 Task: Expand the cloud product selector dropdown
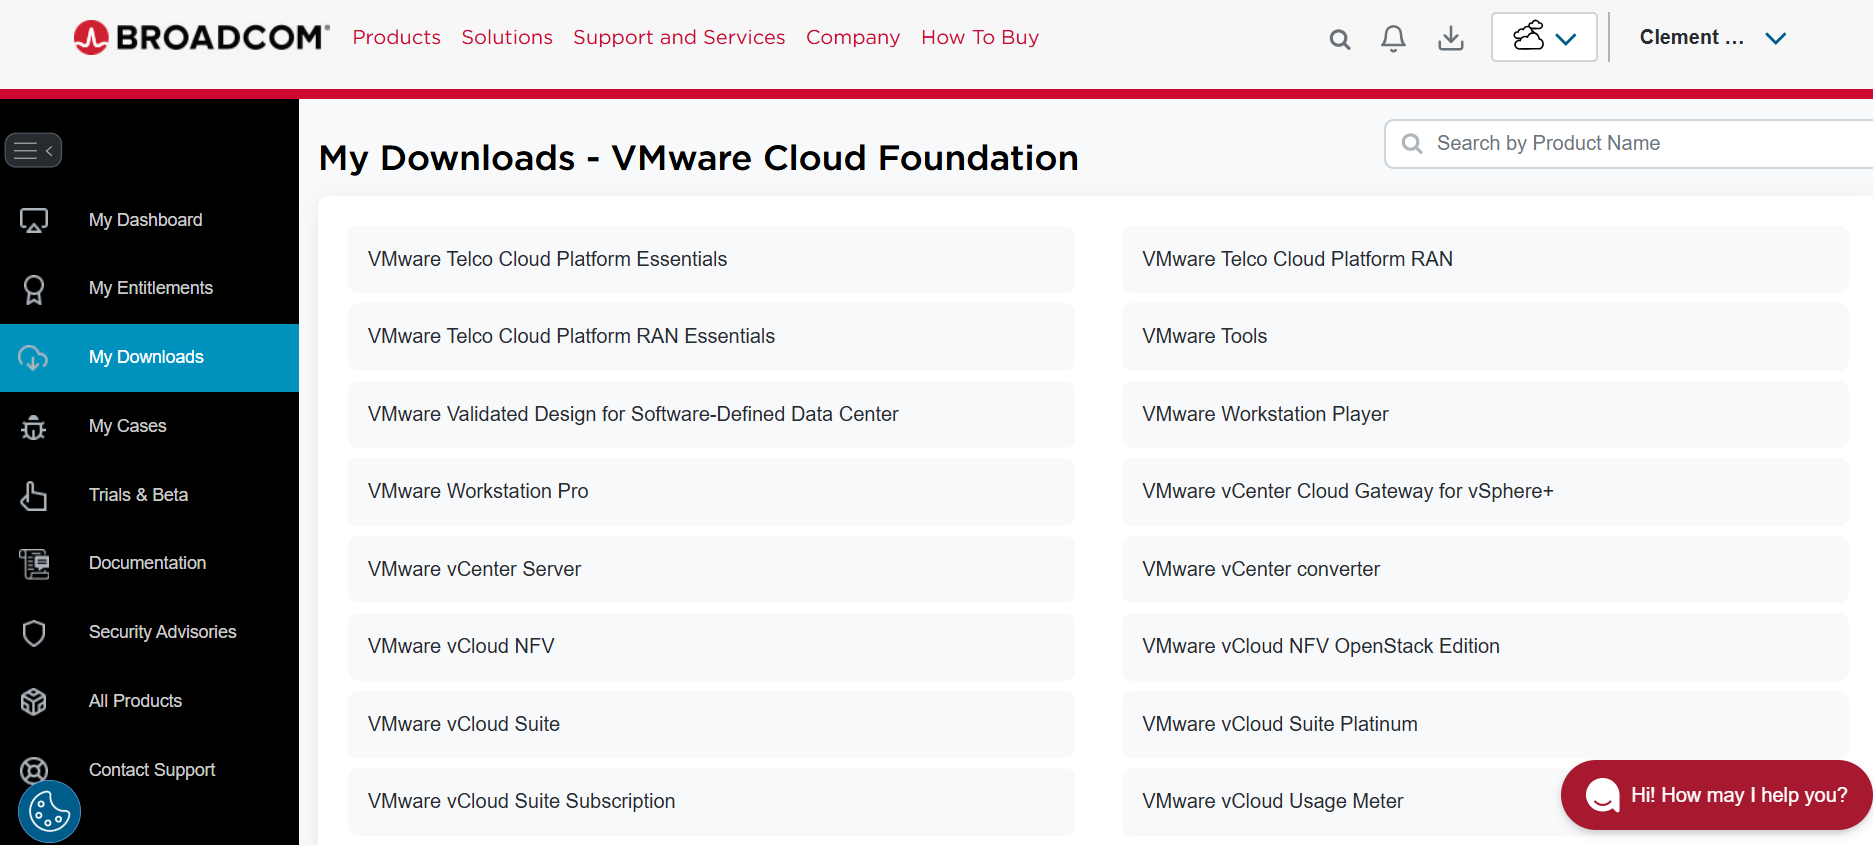1543,38
